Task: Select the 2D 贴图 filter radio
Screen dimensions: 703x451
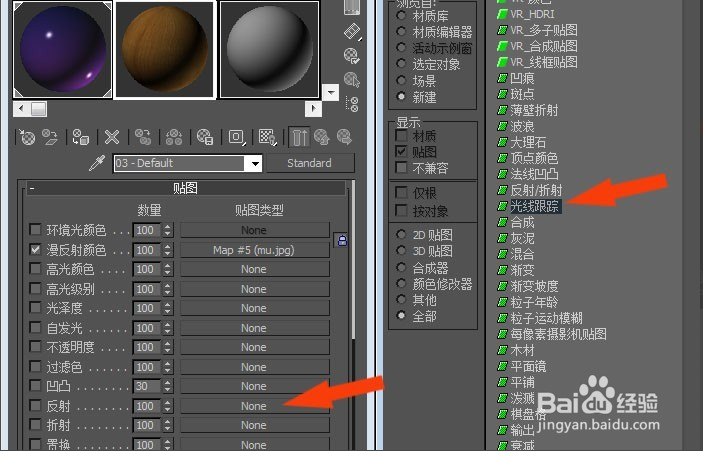Action: pos(401,234)
